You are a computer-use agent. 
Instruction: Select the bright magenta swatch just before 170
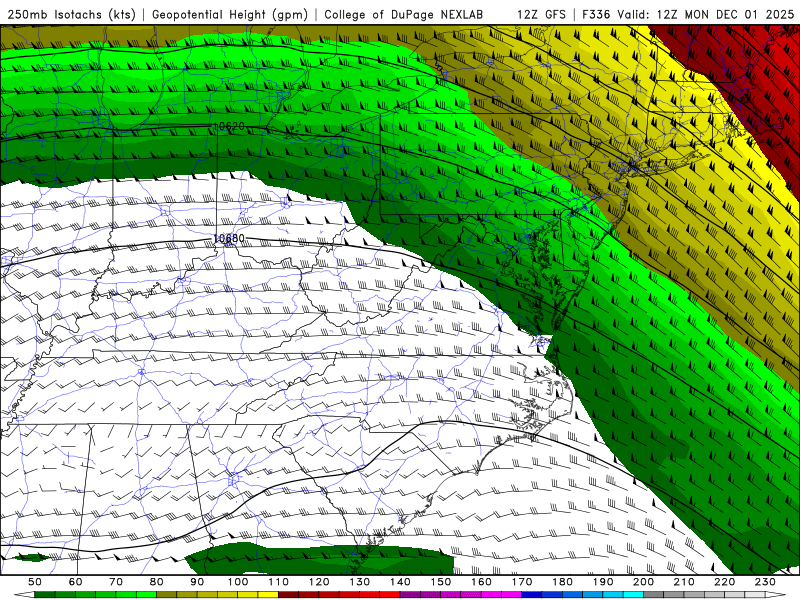[511, 595]
